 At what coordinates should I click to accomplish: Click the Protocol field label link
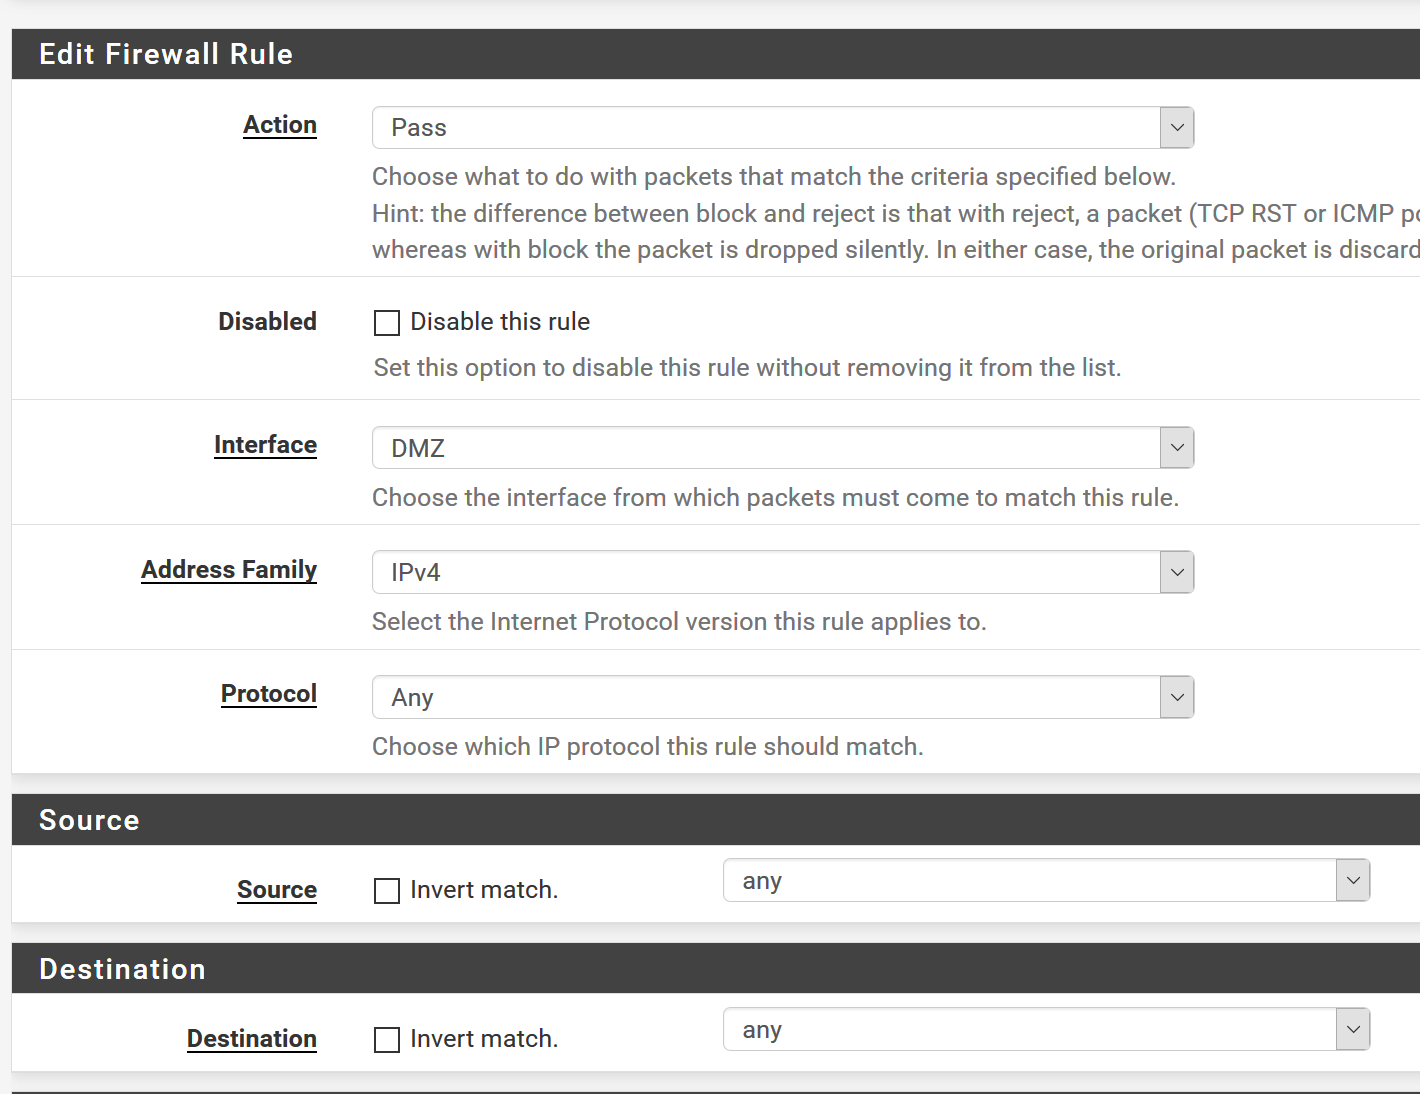[269, 694]
